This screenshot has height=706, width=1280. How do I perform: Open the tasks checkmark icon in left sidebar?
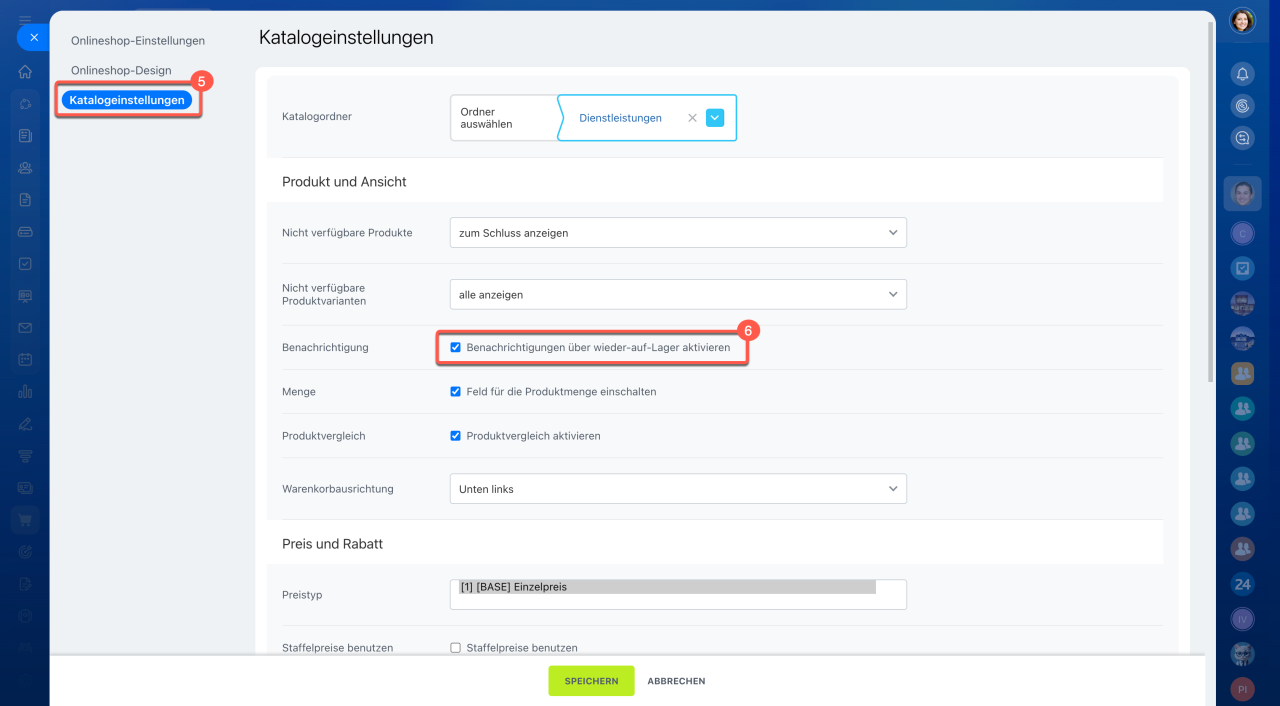(25, 264)
